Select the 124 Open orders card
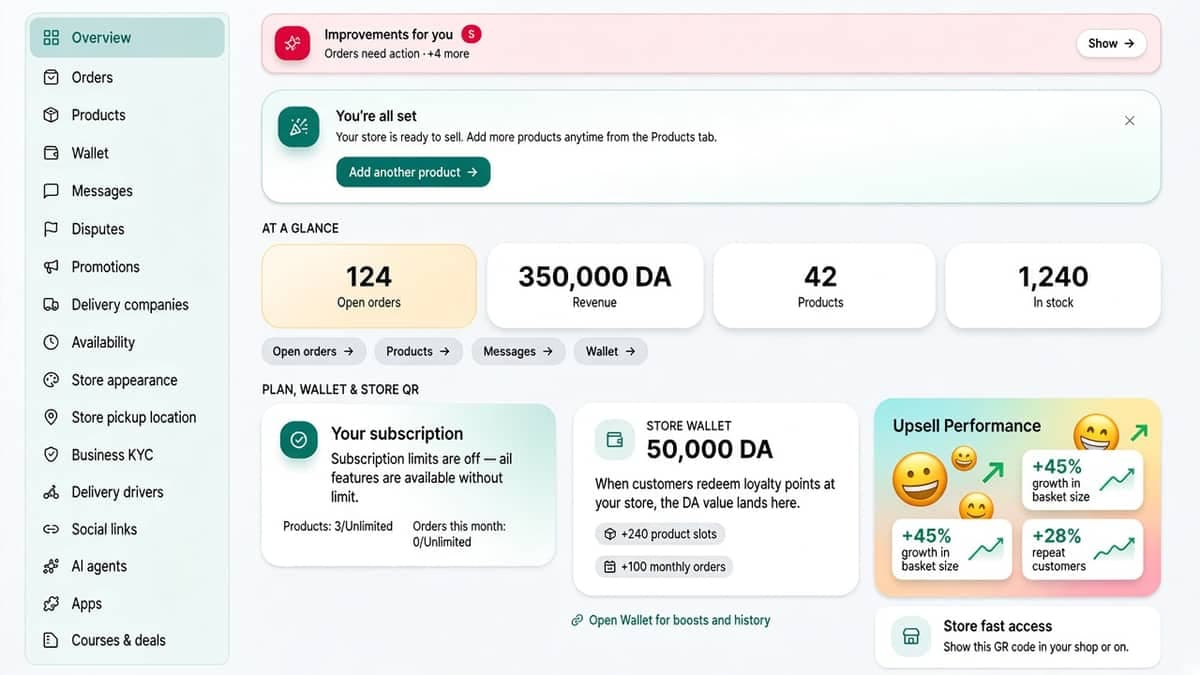 369,286
